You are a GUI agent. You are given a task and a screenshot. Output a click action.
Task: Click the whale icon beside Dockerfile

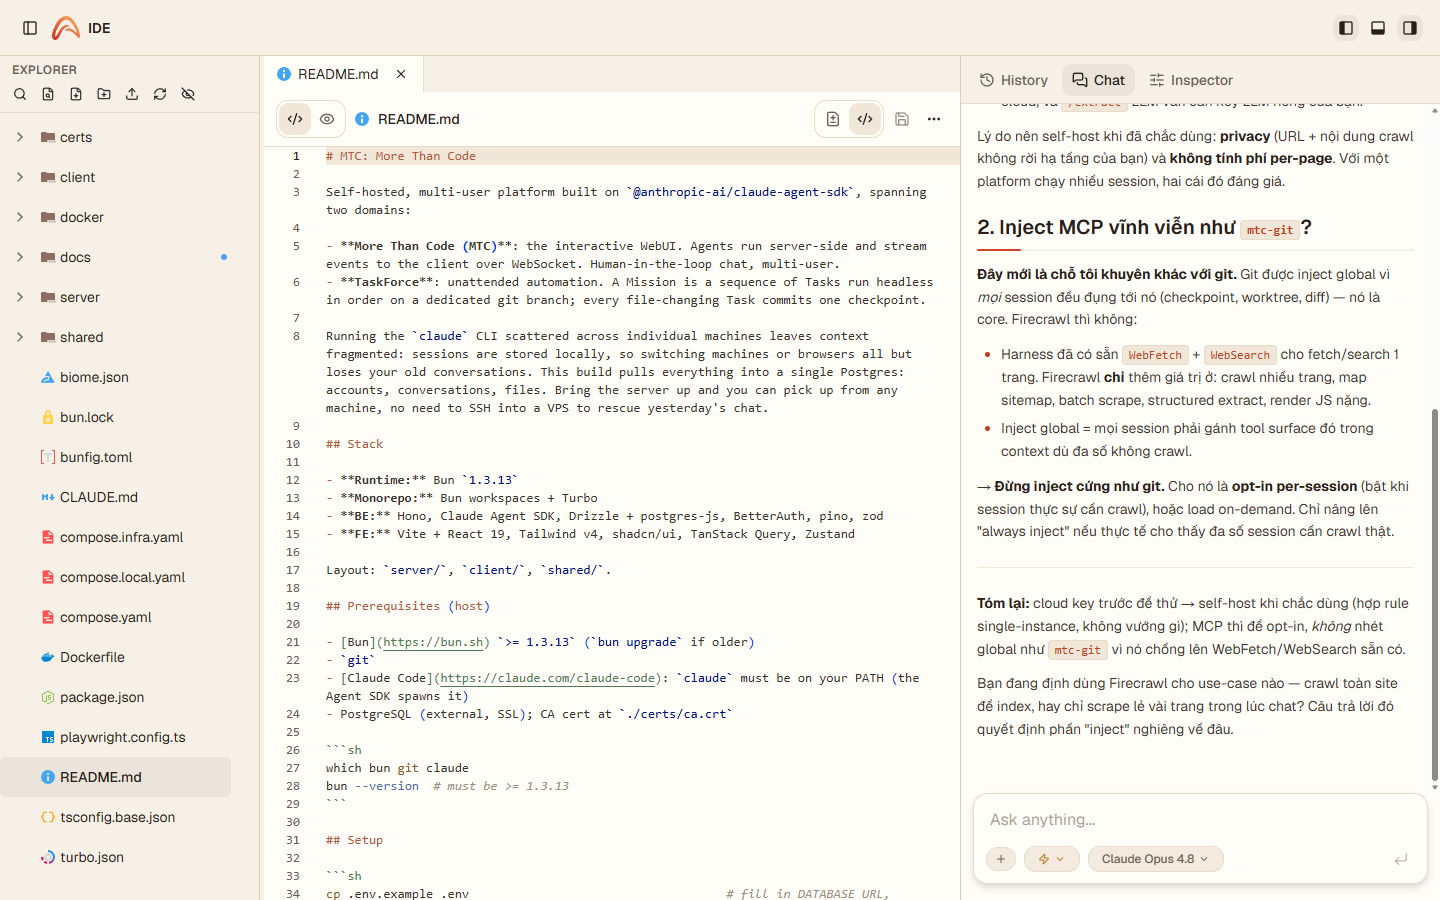click(x=48, y=657)
